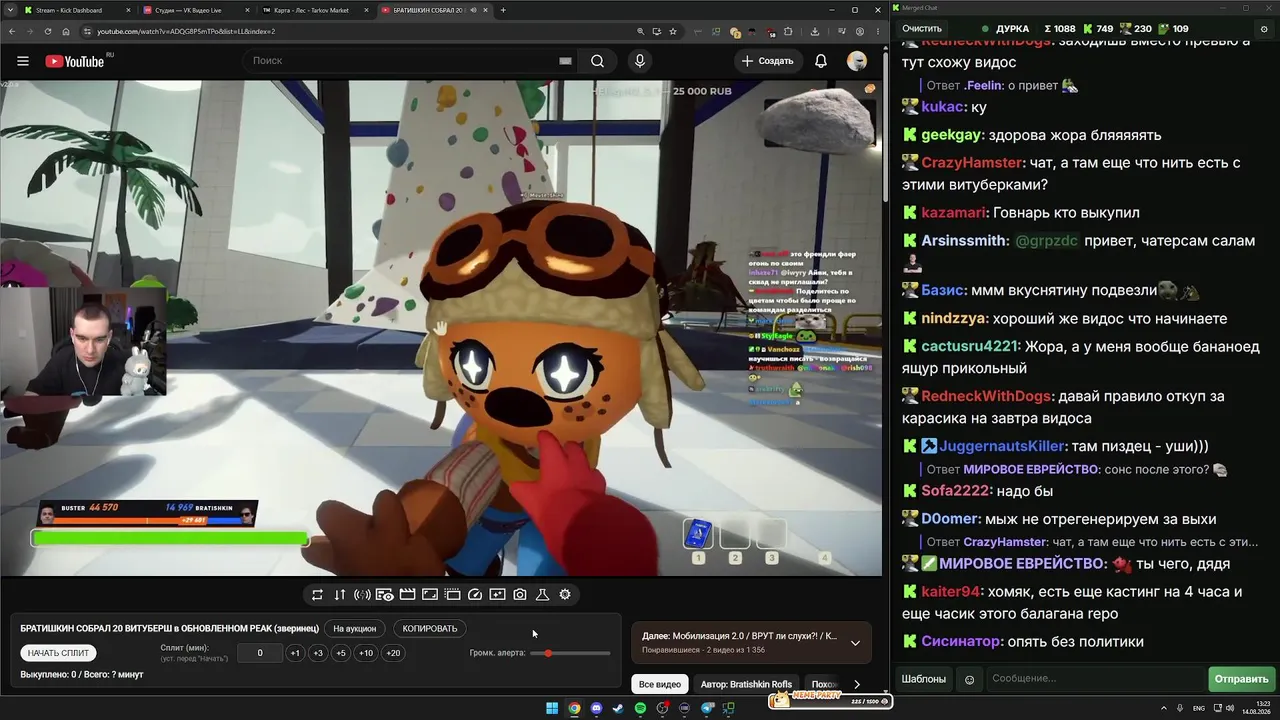Open Merged Chat settings gear
Screen dimensions: 1280x720
click(x=1264, y=29)
